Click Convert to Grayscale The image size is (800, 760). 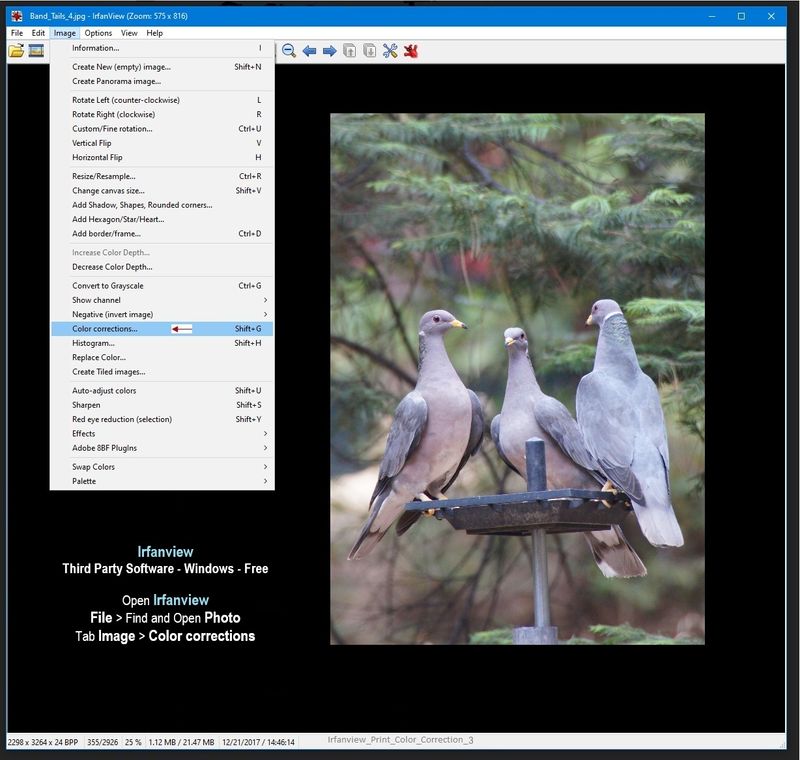pyautogui.click(x=108, y=286)
